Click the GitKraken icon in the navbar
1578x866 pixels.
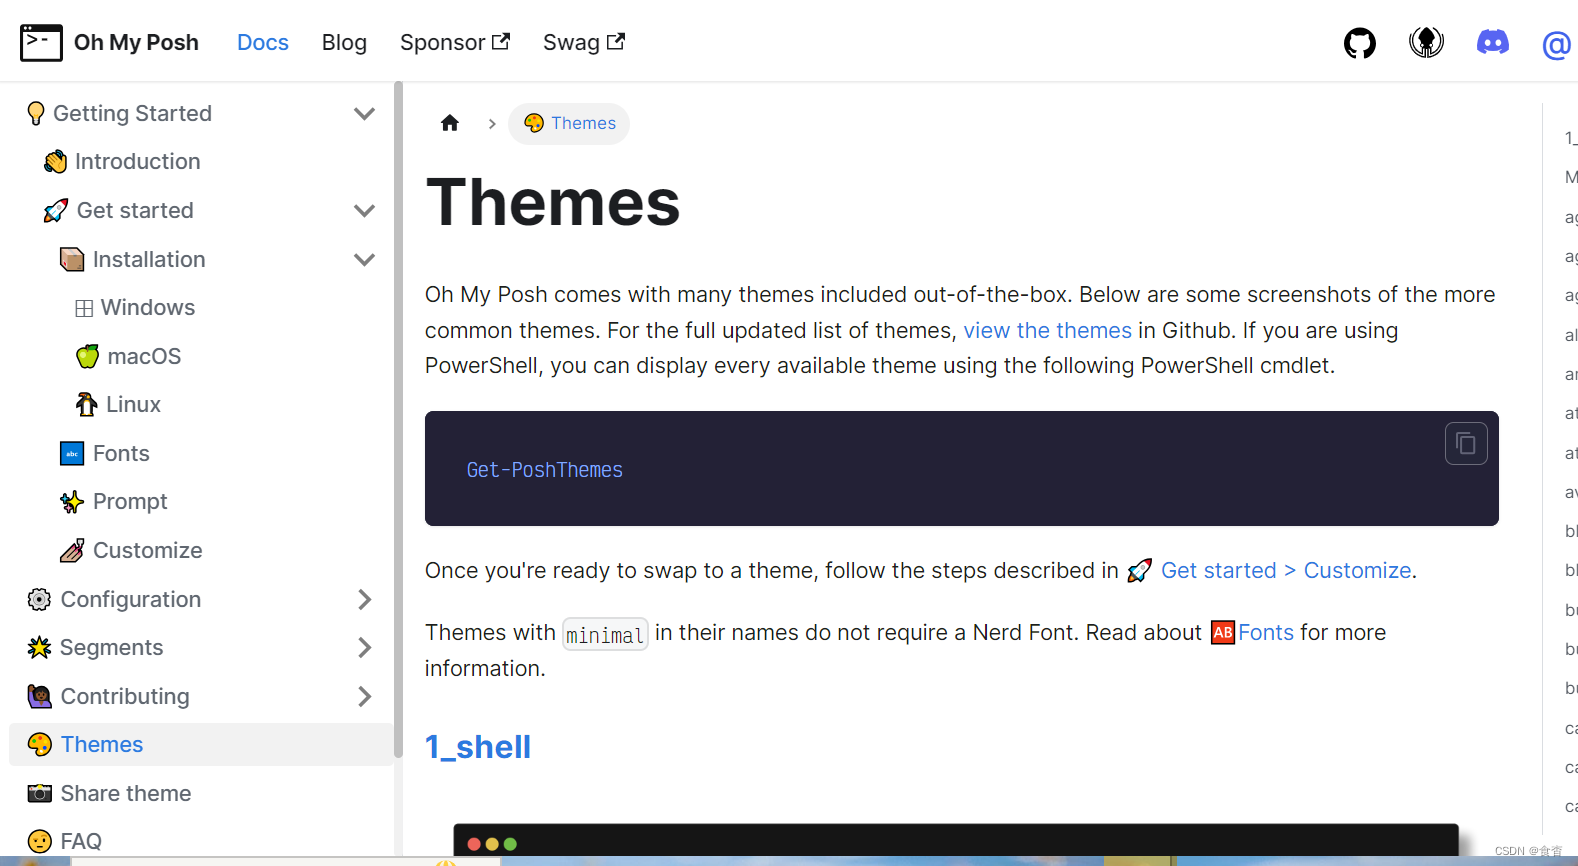click(x=1426, y=42)
